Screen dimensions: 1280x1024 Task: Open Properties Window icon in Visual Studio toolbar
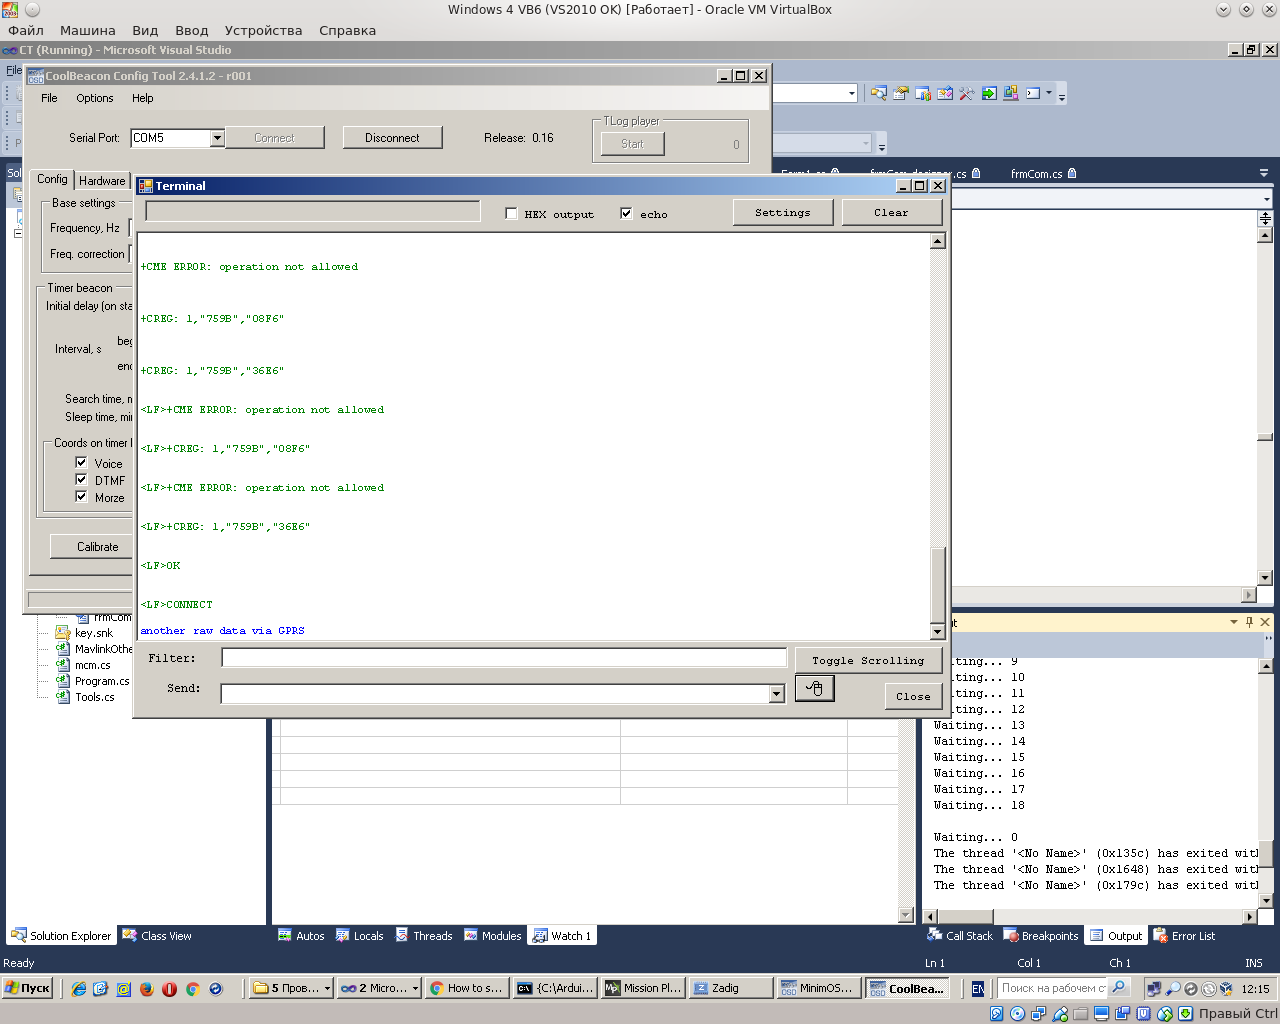coord(900,93)
